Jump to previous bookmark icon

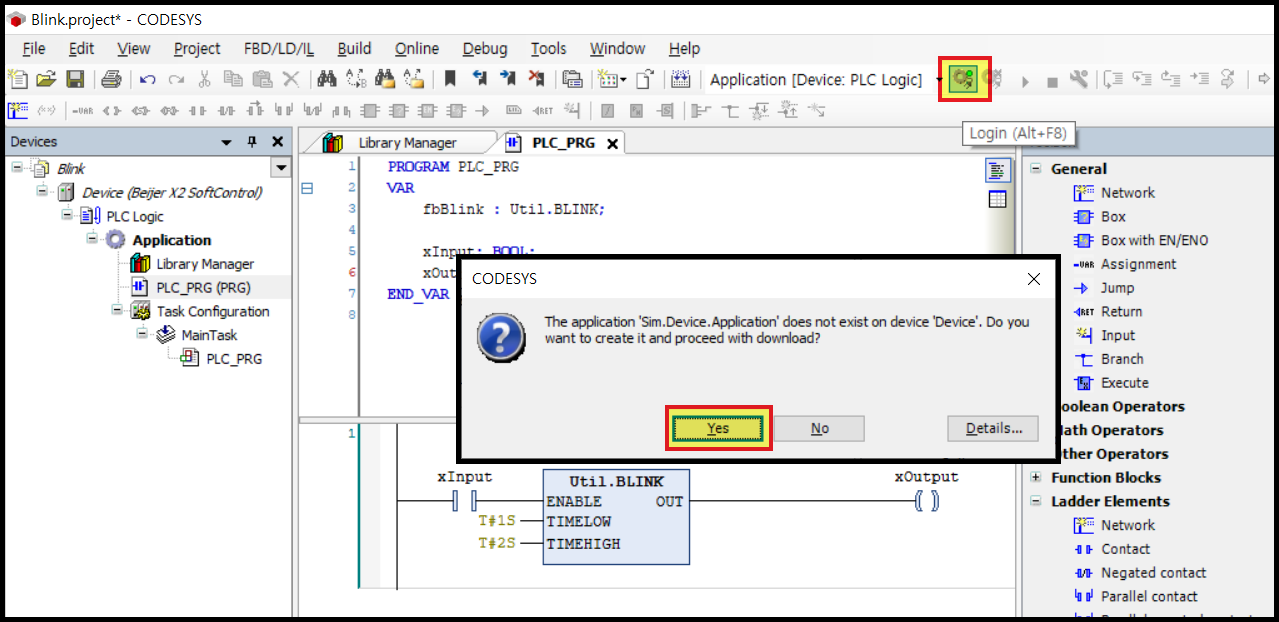click(479, 79)
